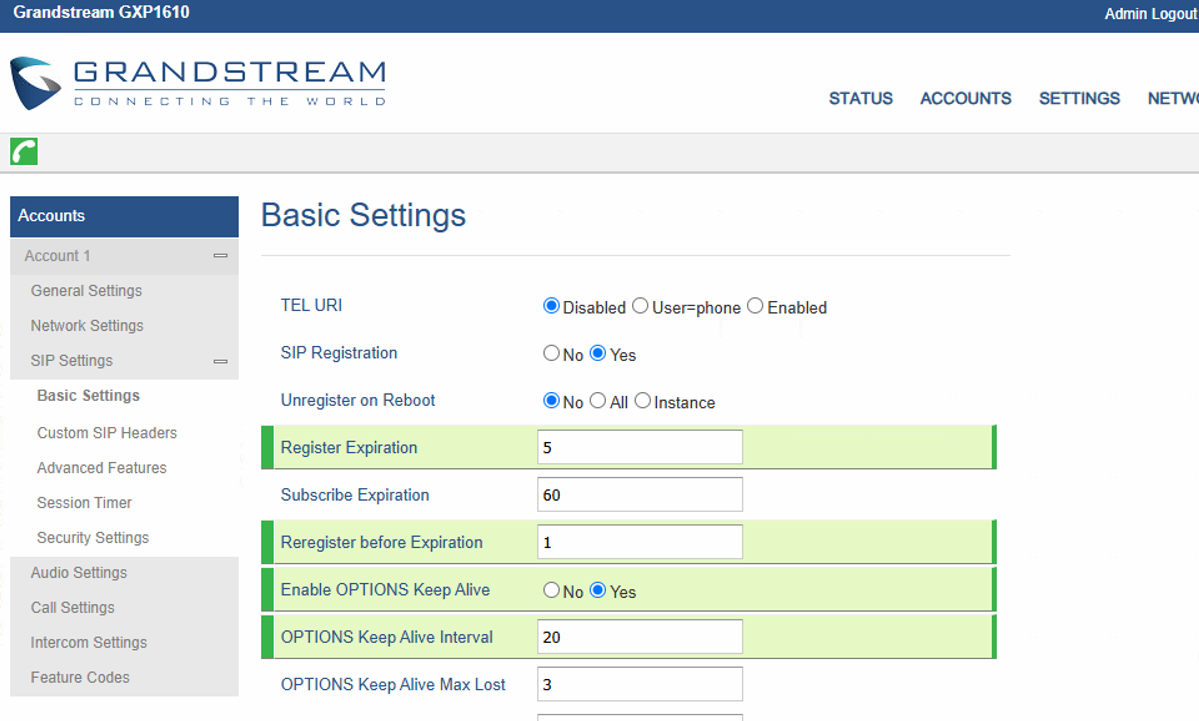Set SIP Registration to No
Image resolution: width=1199 pixels, height=721 pixels.
coord(551,353)
